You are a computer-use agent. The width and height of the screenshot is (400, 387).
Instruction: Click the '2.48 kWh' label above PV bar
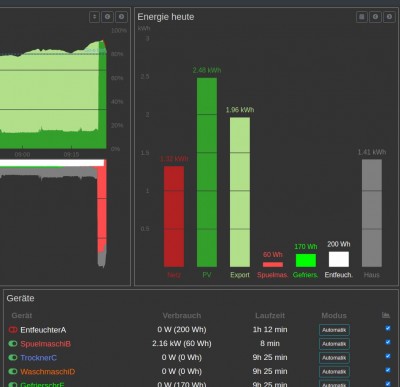coord(207,70)
